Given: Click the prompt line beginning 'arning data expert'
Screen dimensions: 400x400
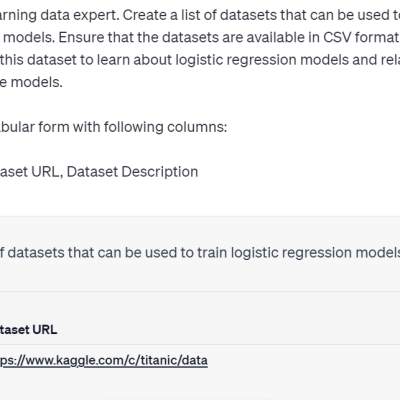Looking at the screenshot, I should point(200,15).
